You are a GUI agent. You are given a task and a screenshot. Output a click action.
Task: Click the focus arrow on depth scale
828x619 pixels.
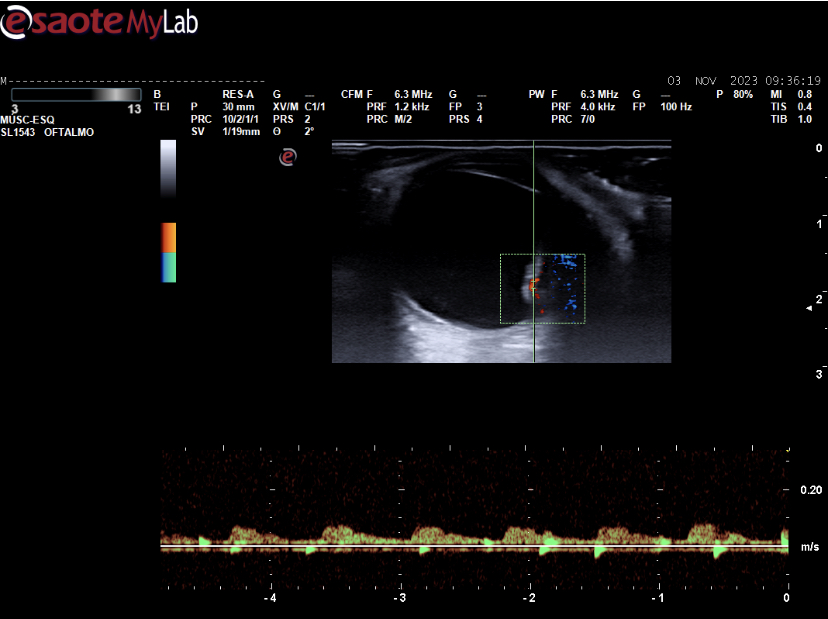click(810, 311)
